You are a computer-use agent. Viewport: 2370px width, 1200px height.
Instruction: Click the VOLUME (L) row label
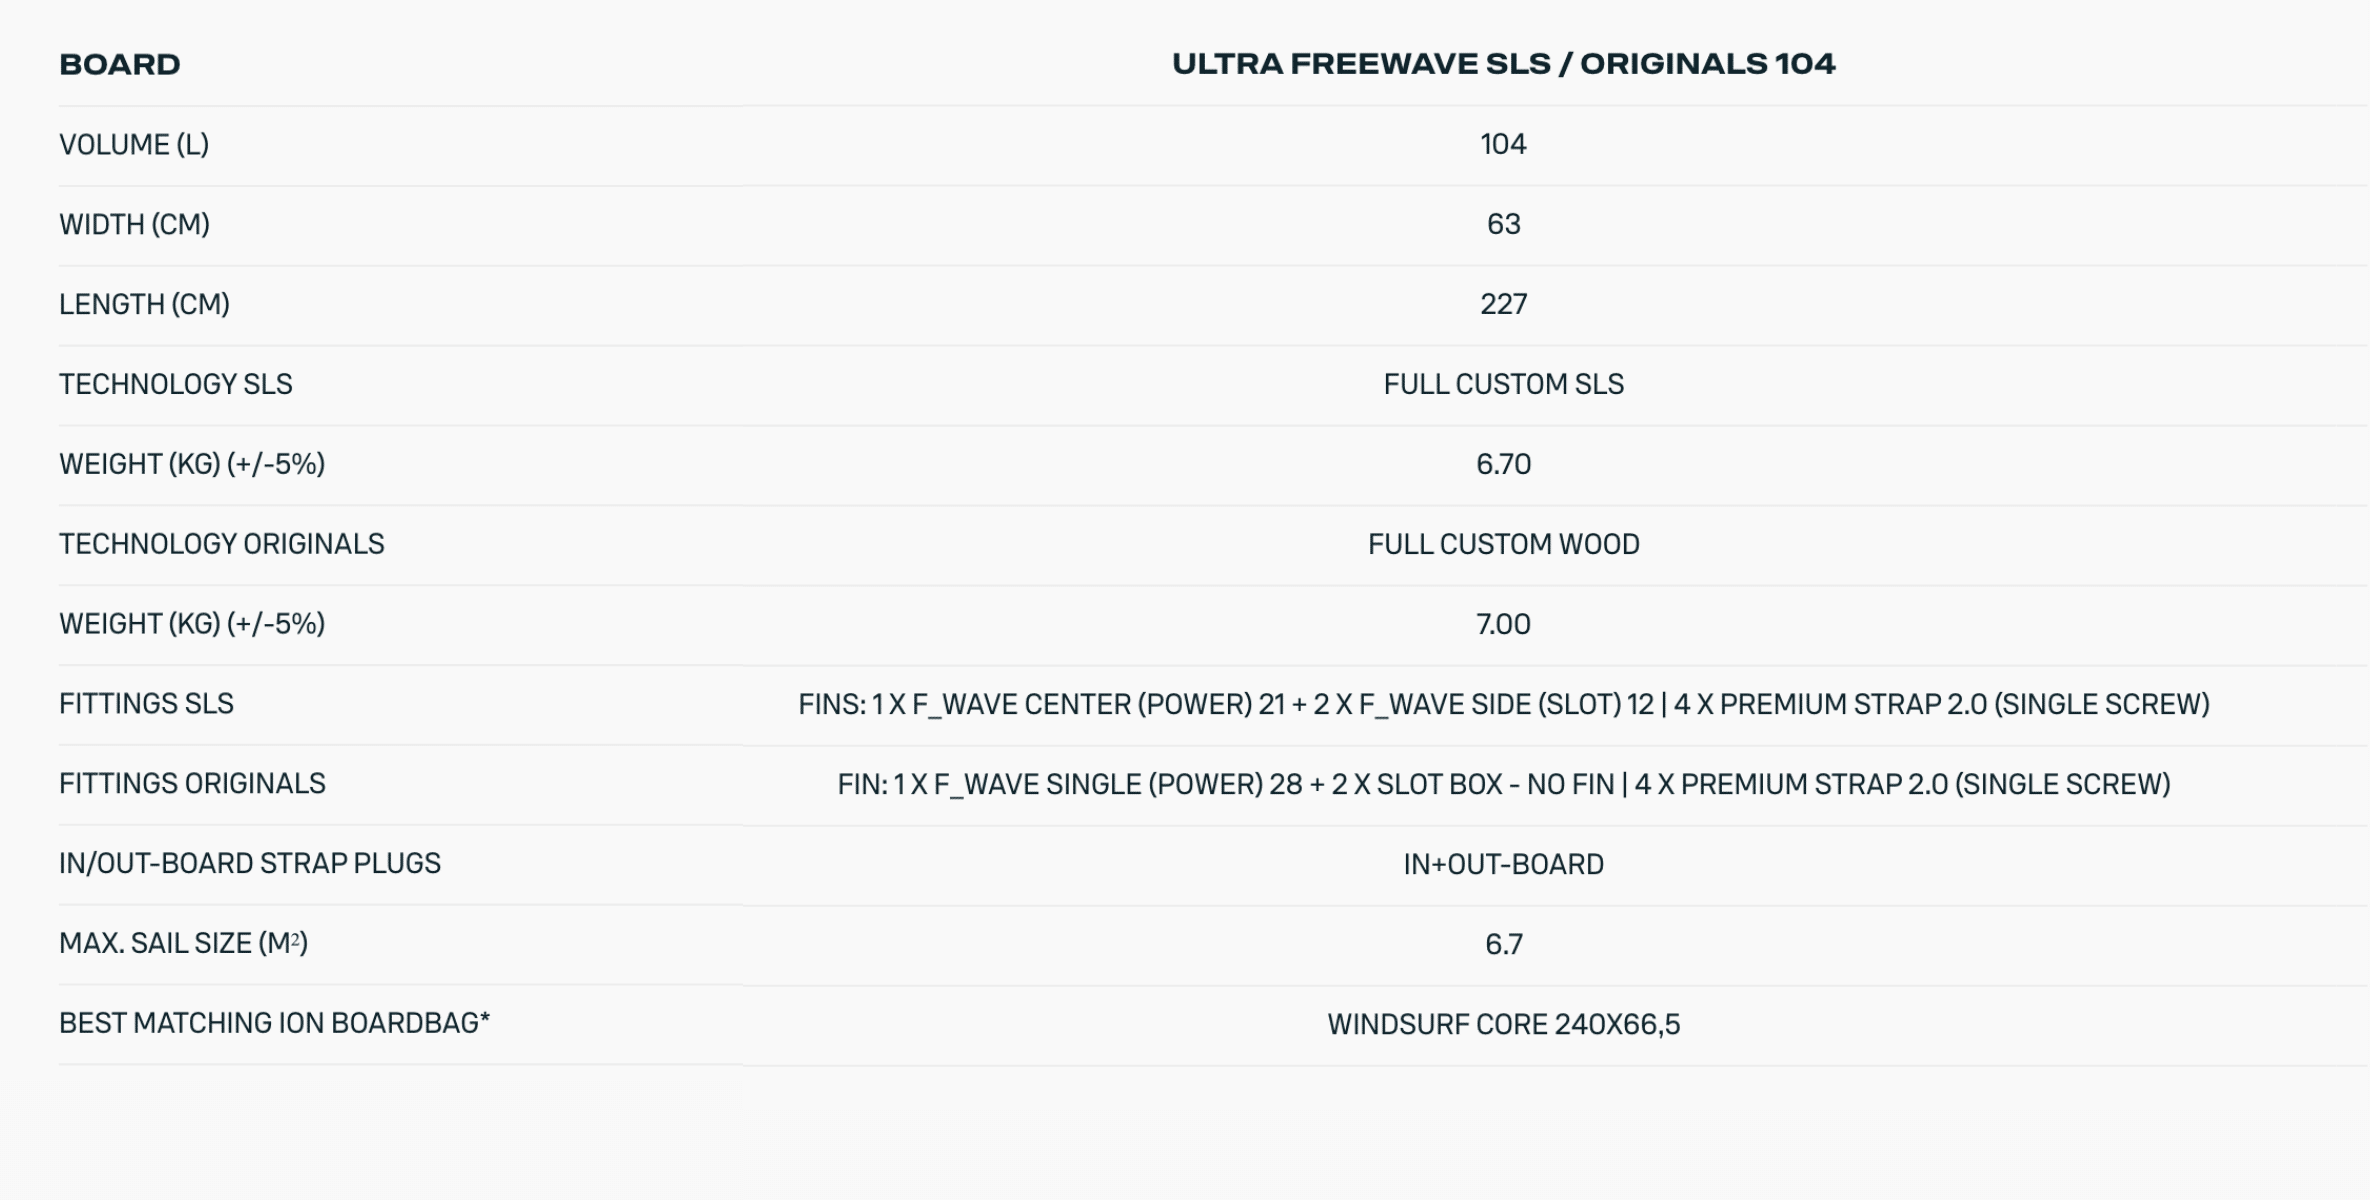click(x=134, y=145)
